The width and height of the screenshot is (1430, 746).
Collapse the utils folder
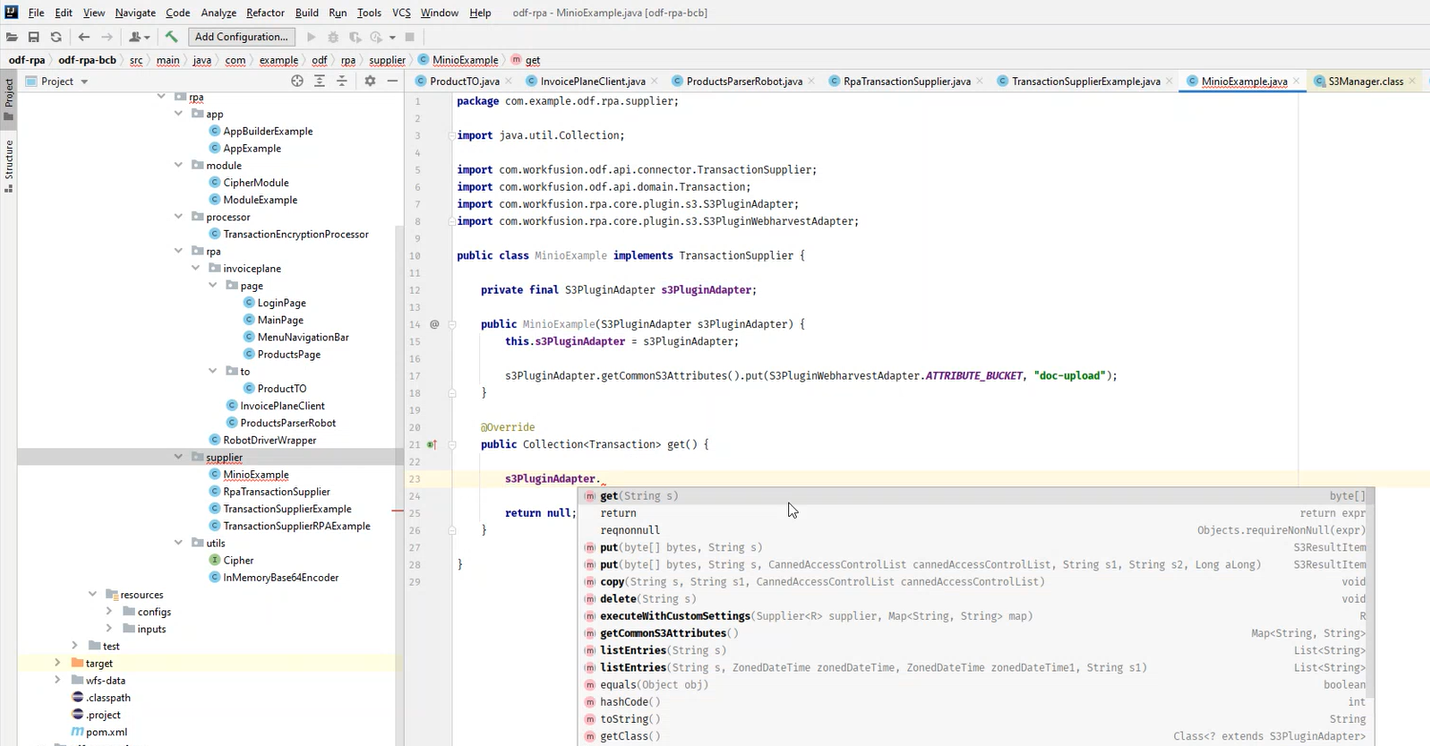click(179, 543)
